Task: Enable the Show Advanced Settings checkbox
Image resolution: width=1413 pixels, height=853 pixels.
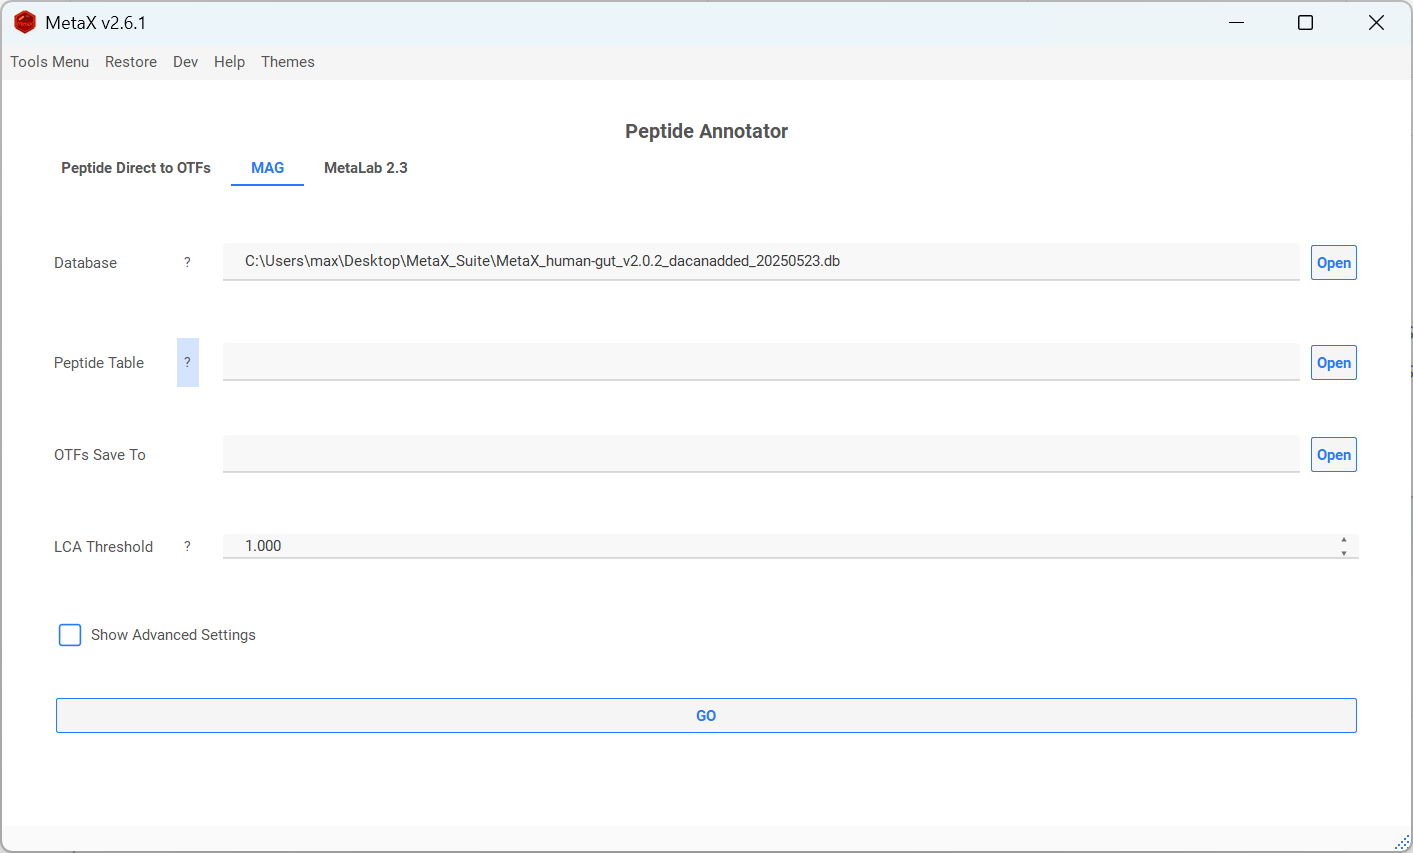Action: pos(70,635)
